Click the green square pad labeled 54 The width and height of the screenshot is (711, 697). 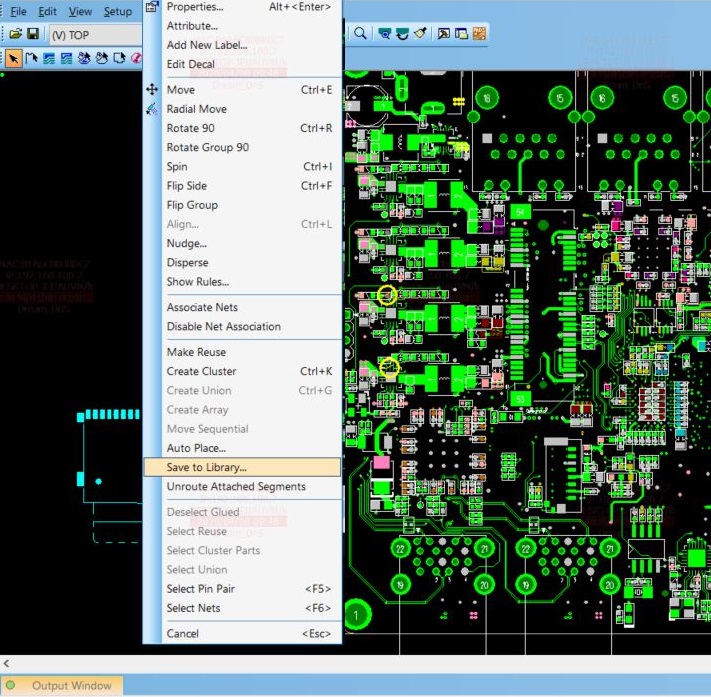tap(520, 211)
